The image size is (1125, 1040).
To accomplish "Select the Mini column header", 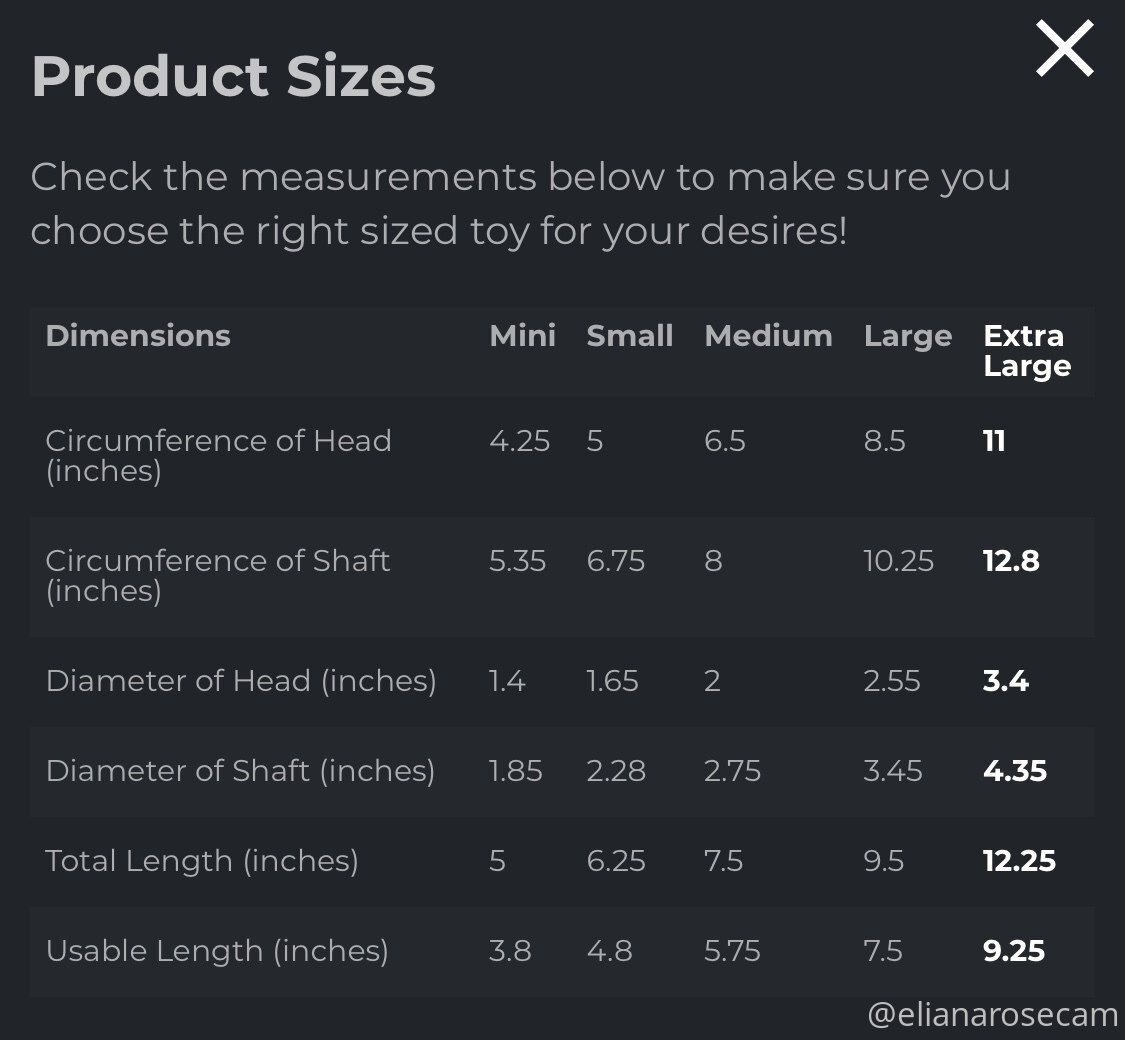I will click(522, 336).
